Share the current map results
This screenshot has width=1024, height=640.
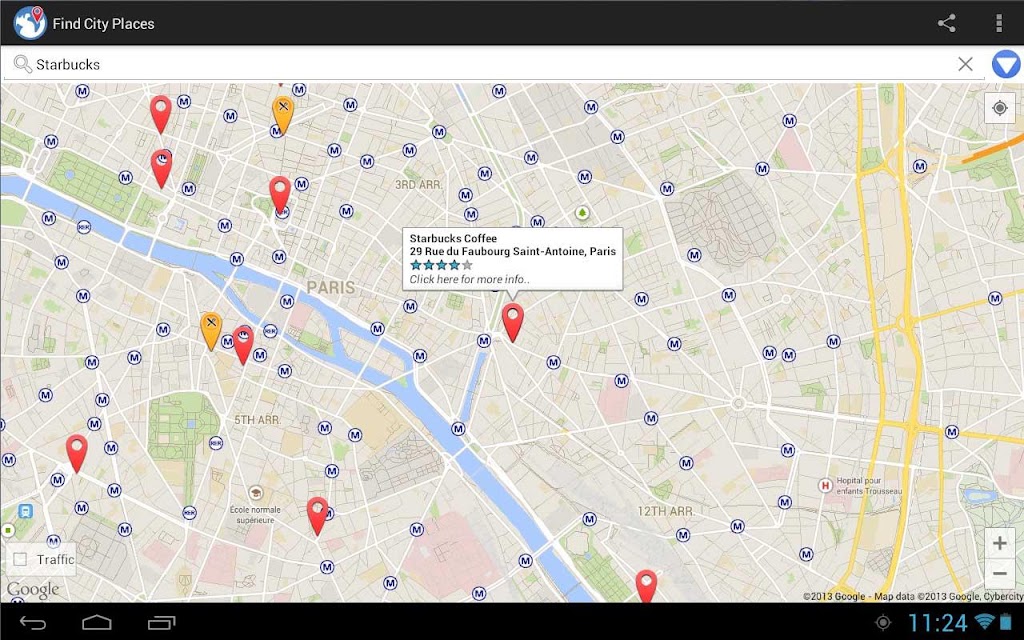946,23
